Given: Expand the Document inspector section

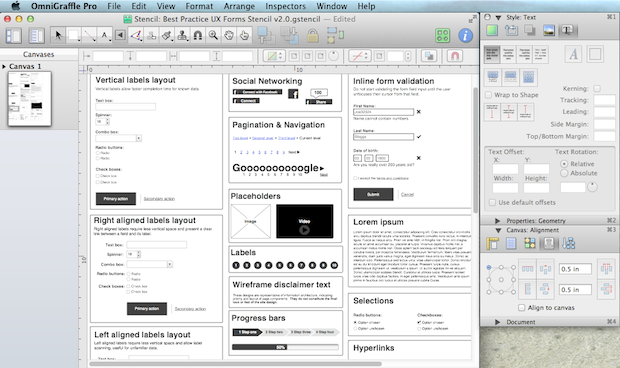Looking at the screenshot, I should coord(497,322).
